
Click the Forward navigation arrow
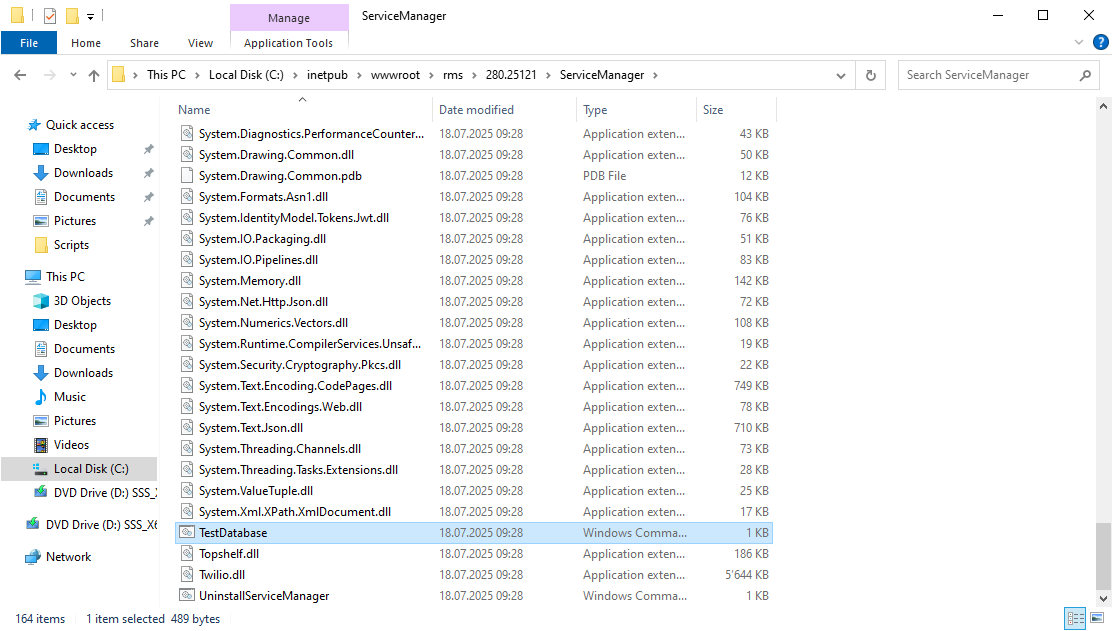[x=49, y=75]
